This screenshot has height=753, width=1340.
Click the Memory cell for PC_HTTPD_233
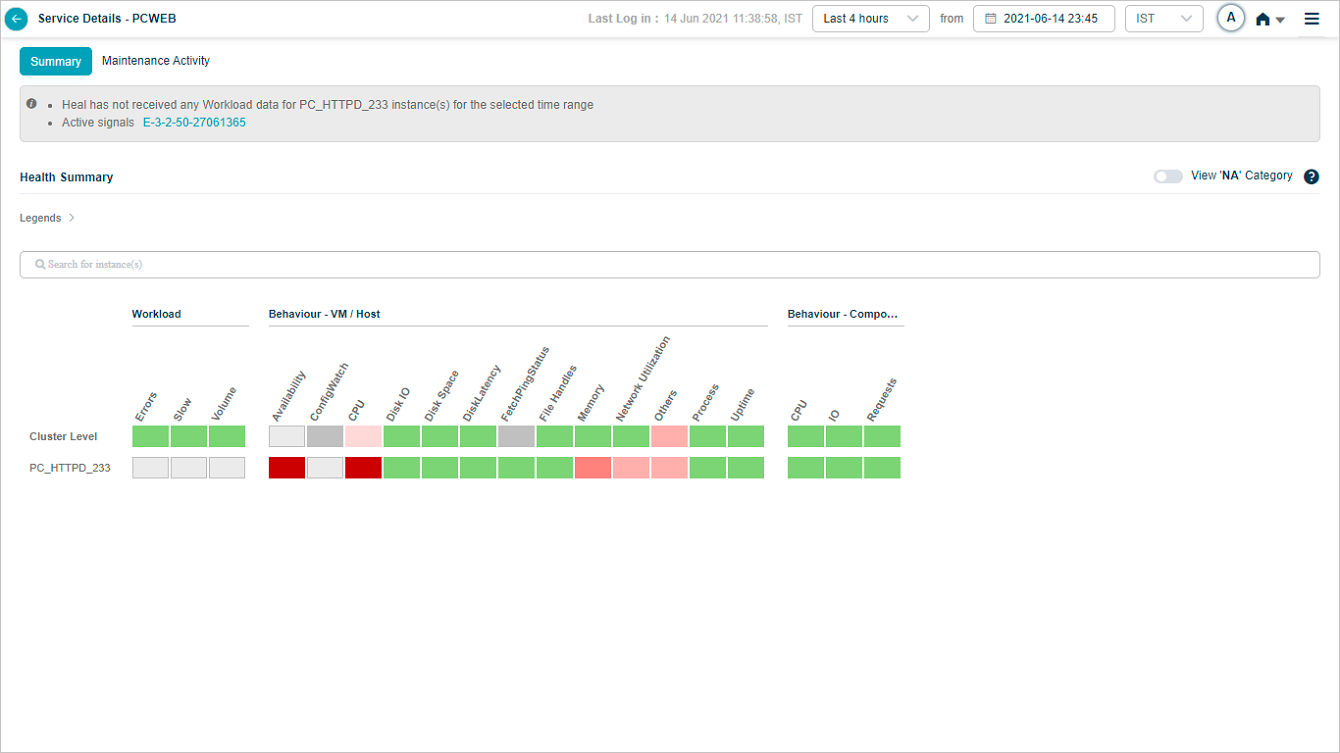point(593,468)
